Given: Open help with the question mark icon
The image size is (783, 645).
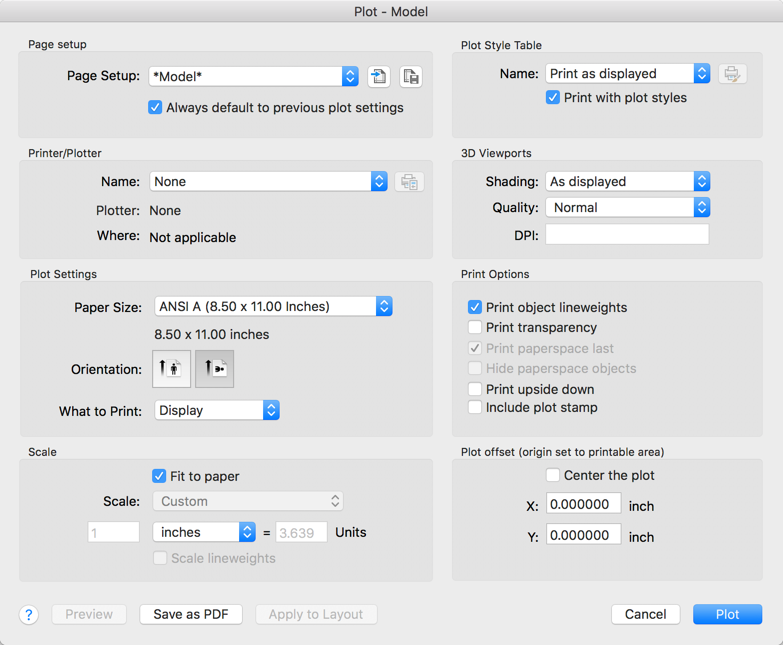Looking at the screenshot, I should tap(29, 615).
